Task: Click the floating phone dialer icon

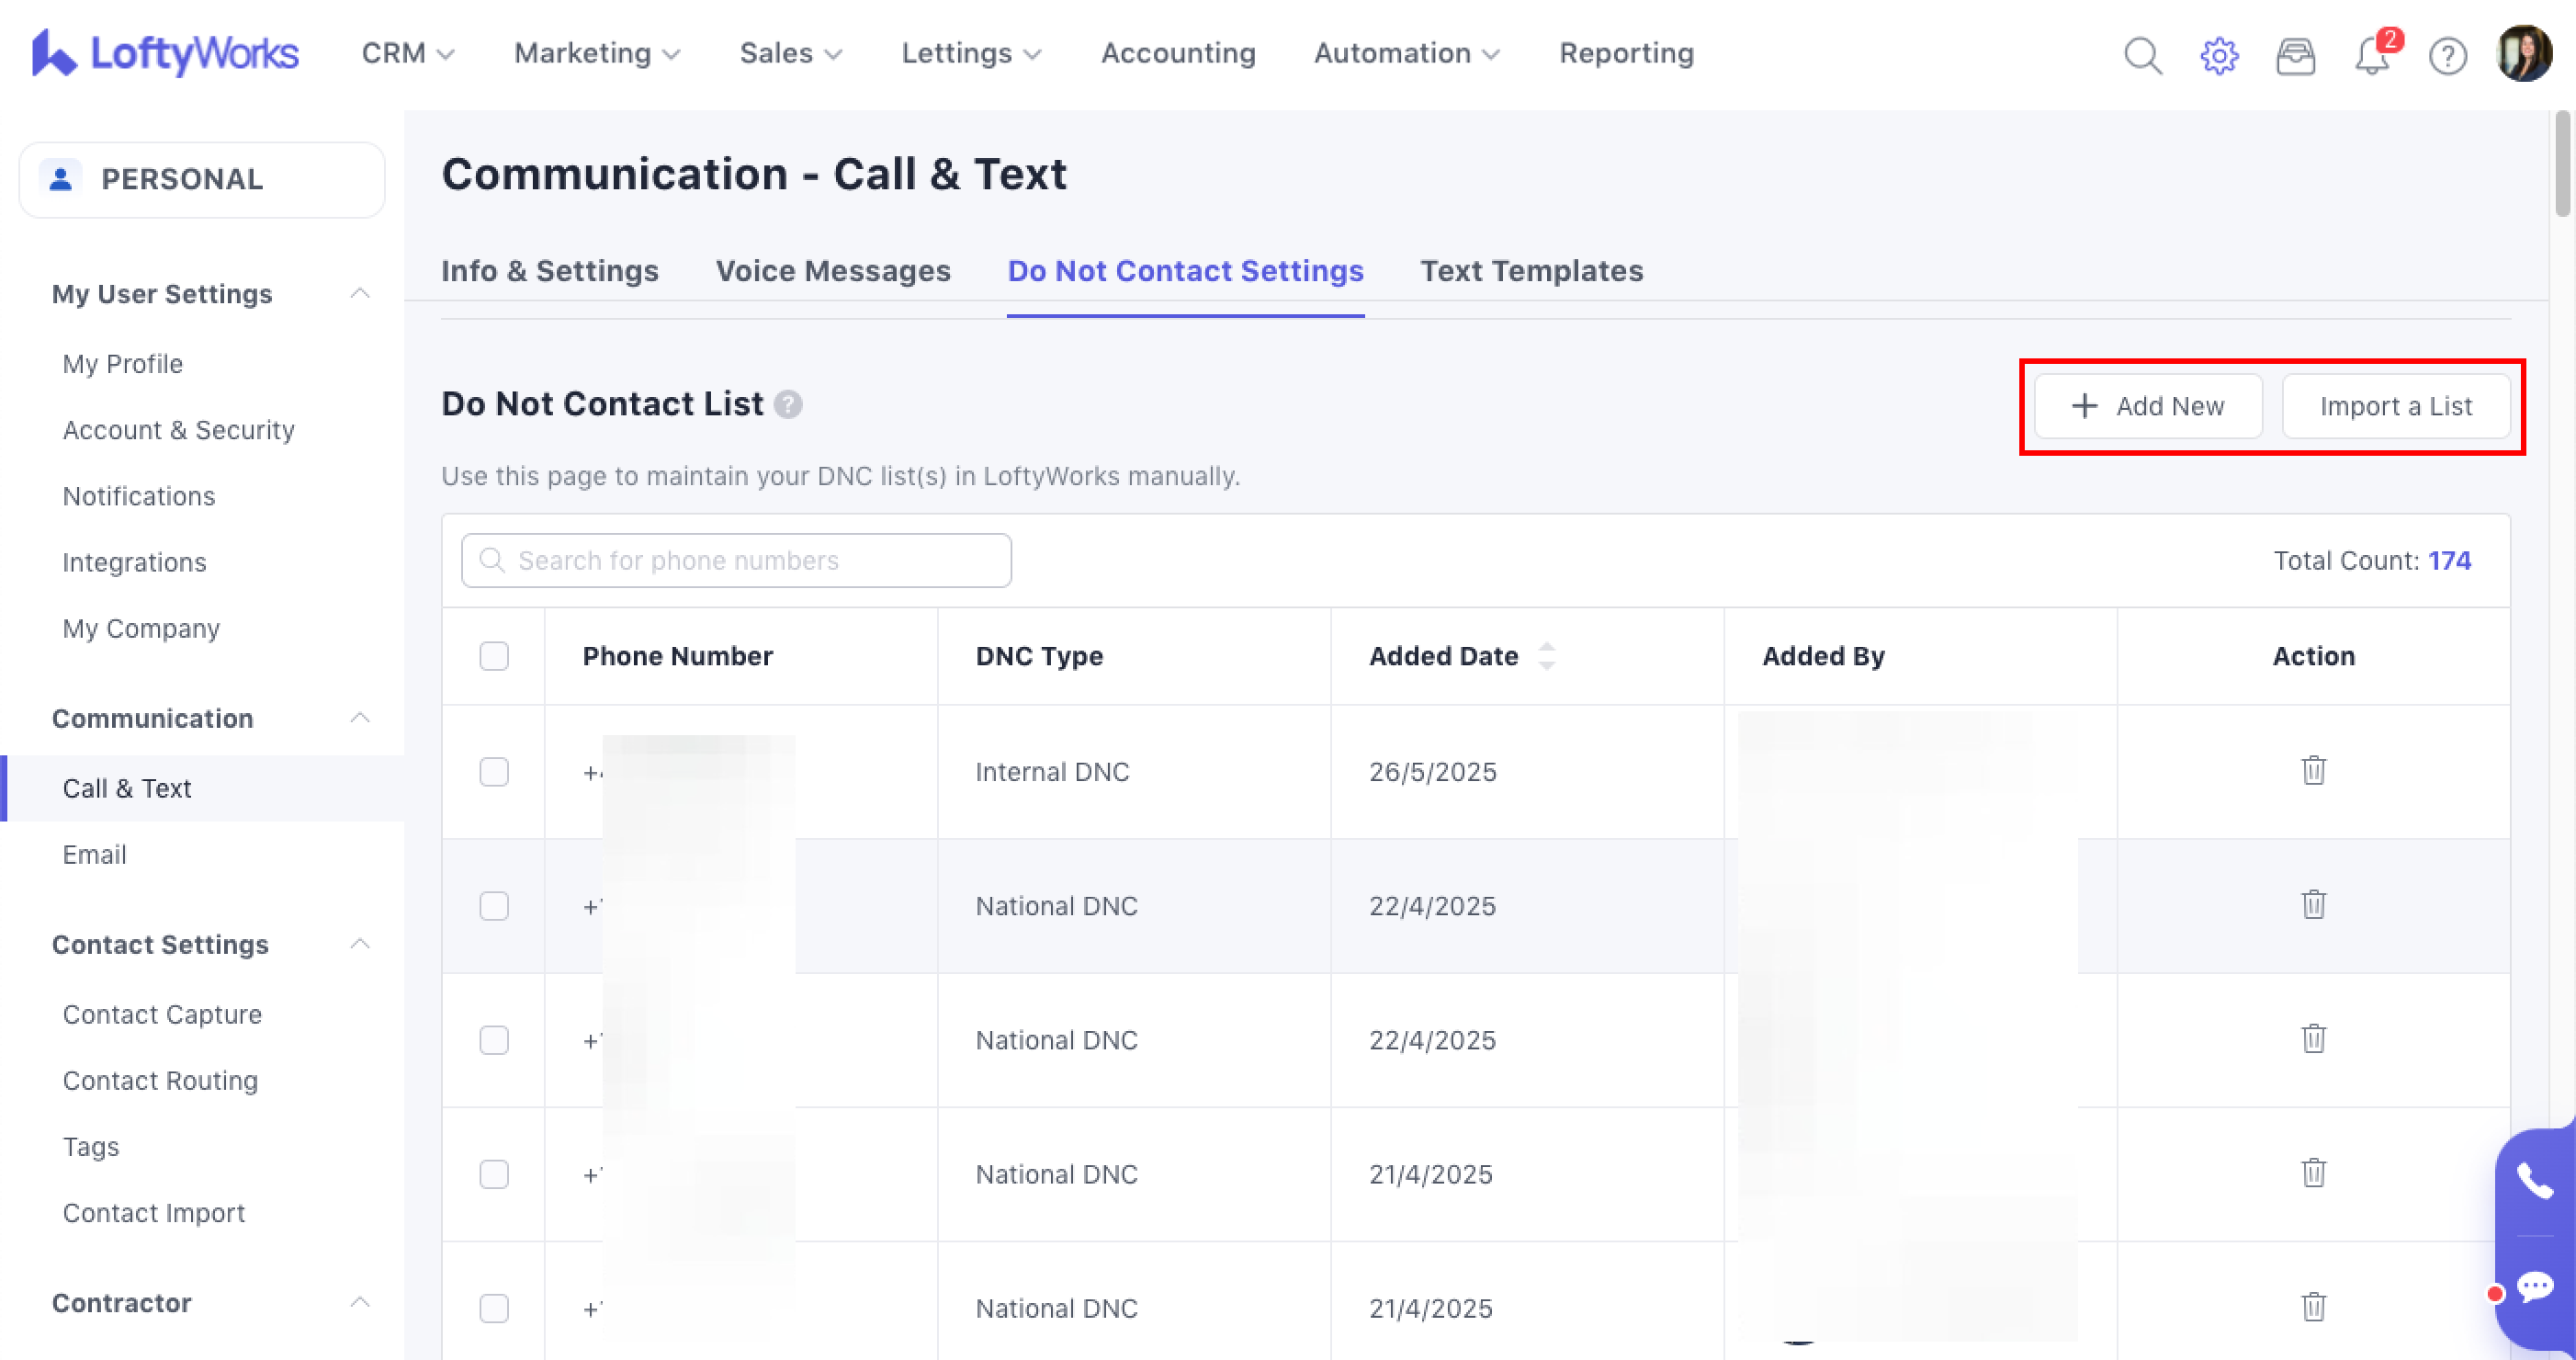Action: click(2534, 1181)
